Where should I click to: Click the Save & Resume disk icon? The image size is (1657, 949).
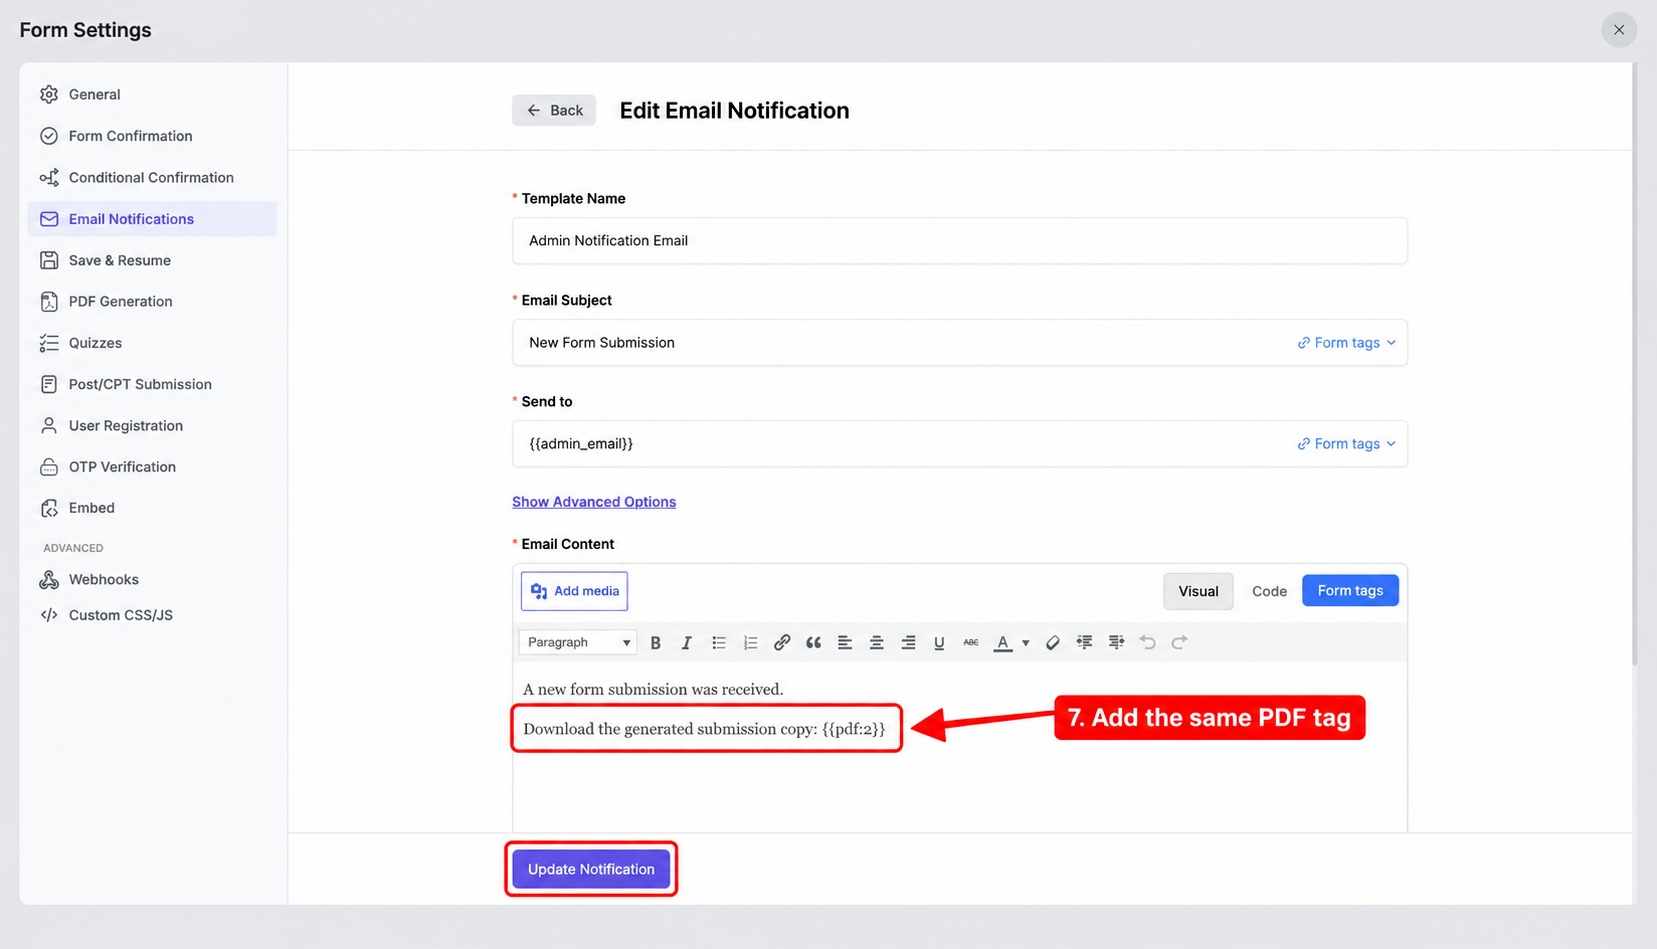click(49, 260)
